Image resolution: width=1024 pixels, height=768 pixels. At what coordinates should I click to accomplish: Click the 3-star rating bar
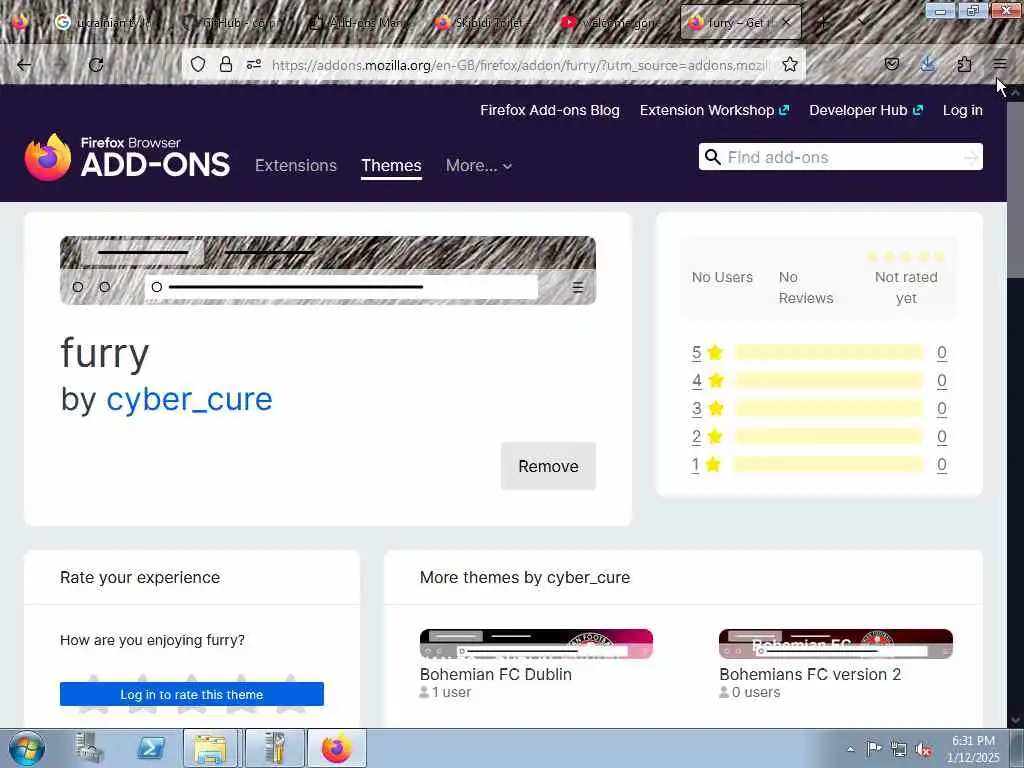point(829,408)
